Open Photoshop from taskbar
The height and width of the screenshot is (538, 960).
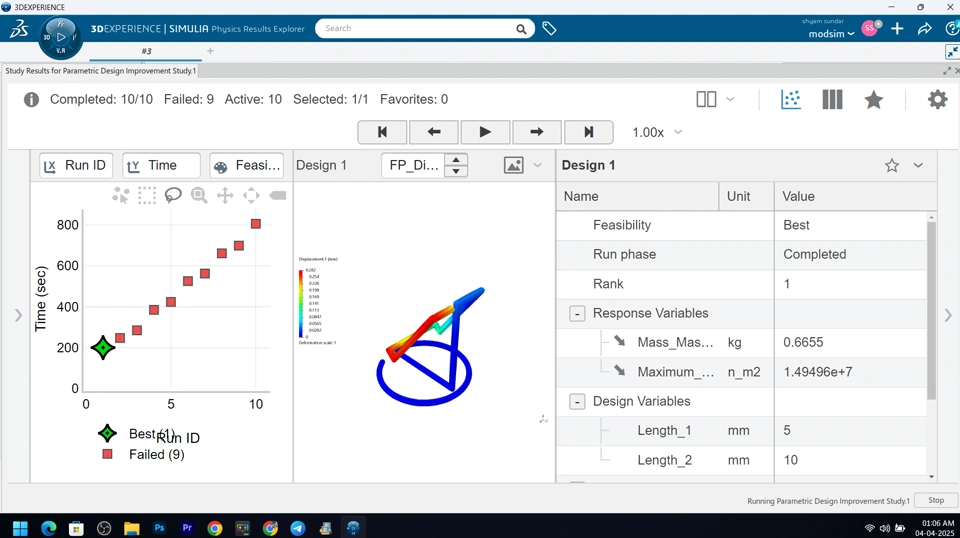point(159,528)
